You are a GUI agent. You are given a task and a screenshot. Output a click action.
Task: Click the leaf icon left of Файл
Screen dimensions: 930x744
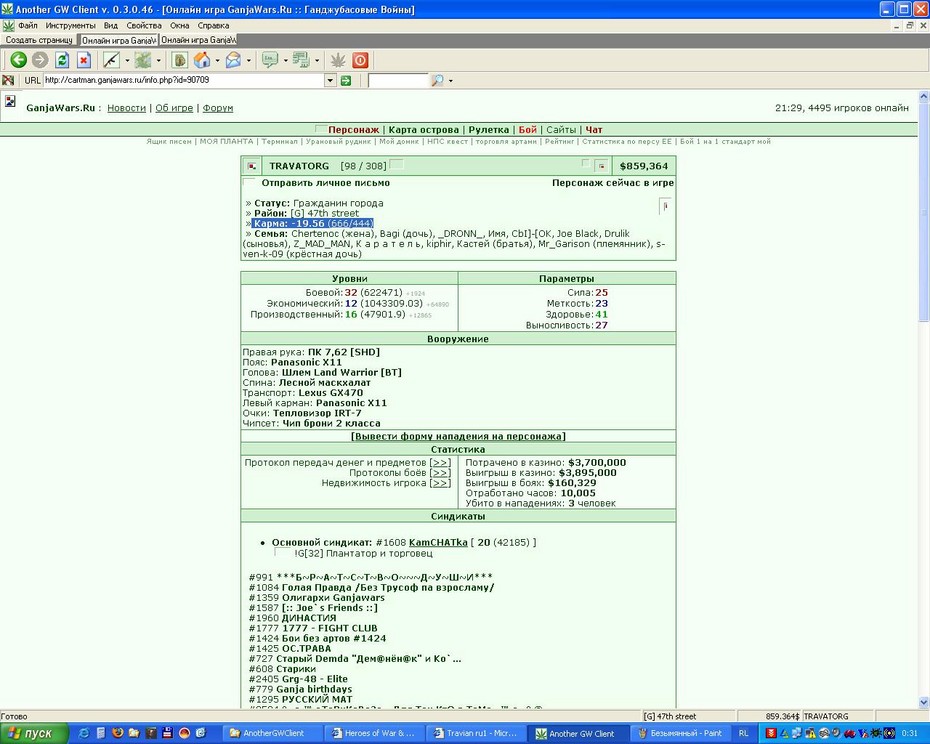8,26
